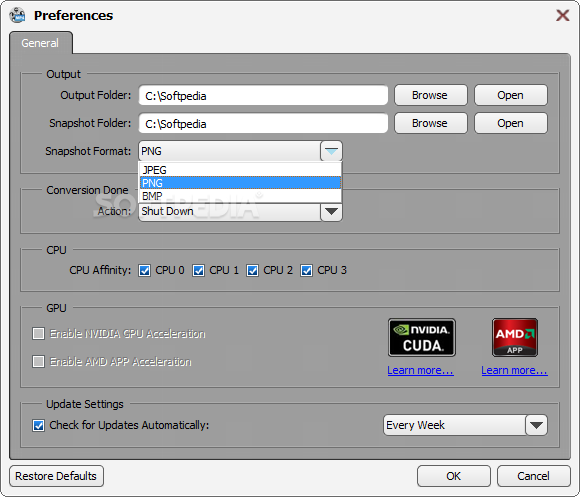
Task: Open the Every Week update frequency dropdown
Action: [x=536, y=425]
